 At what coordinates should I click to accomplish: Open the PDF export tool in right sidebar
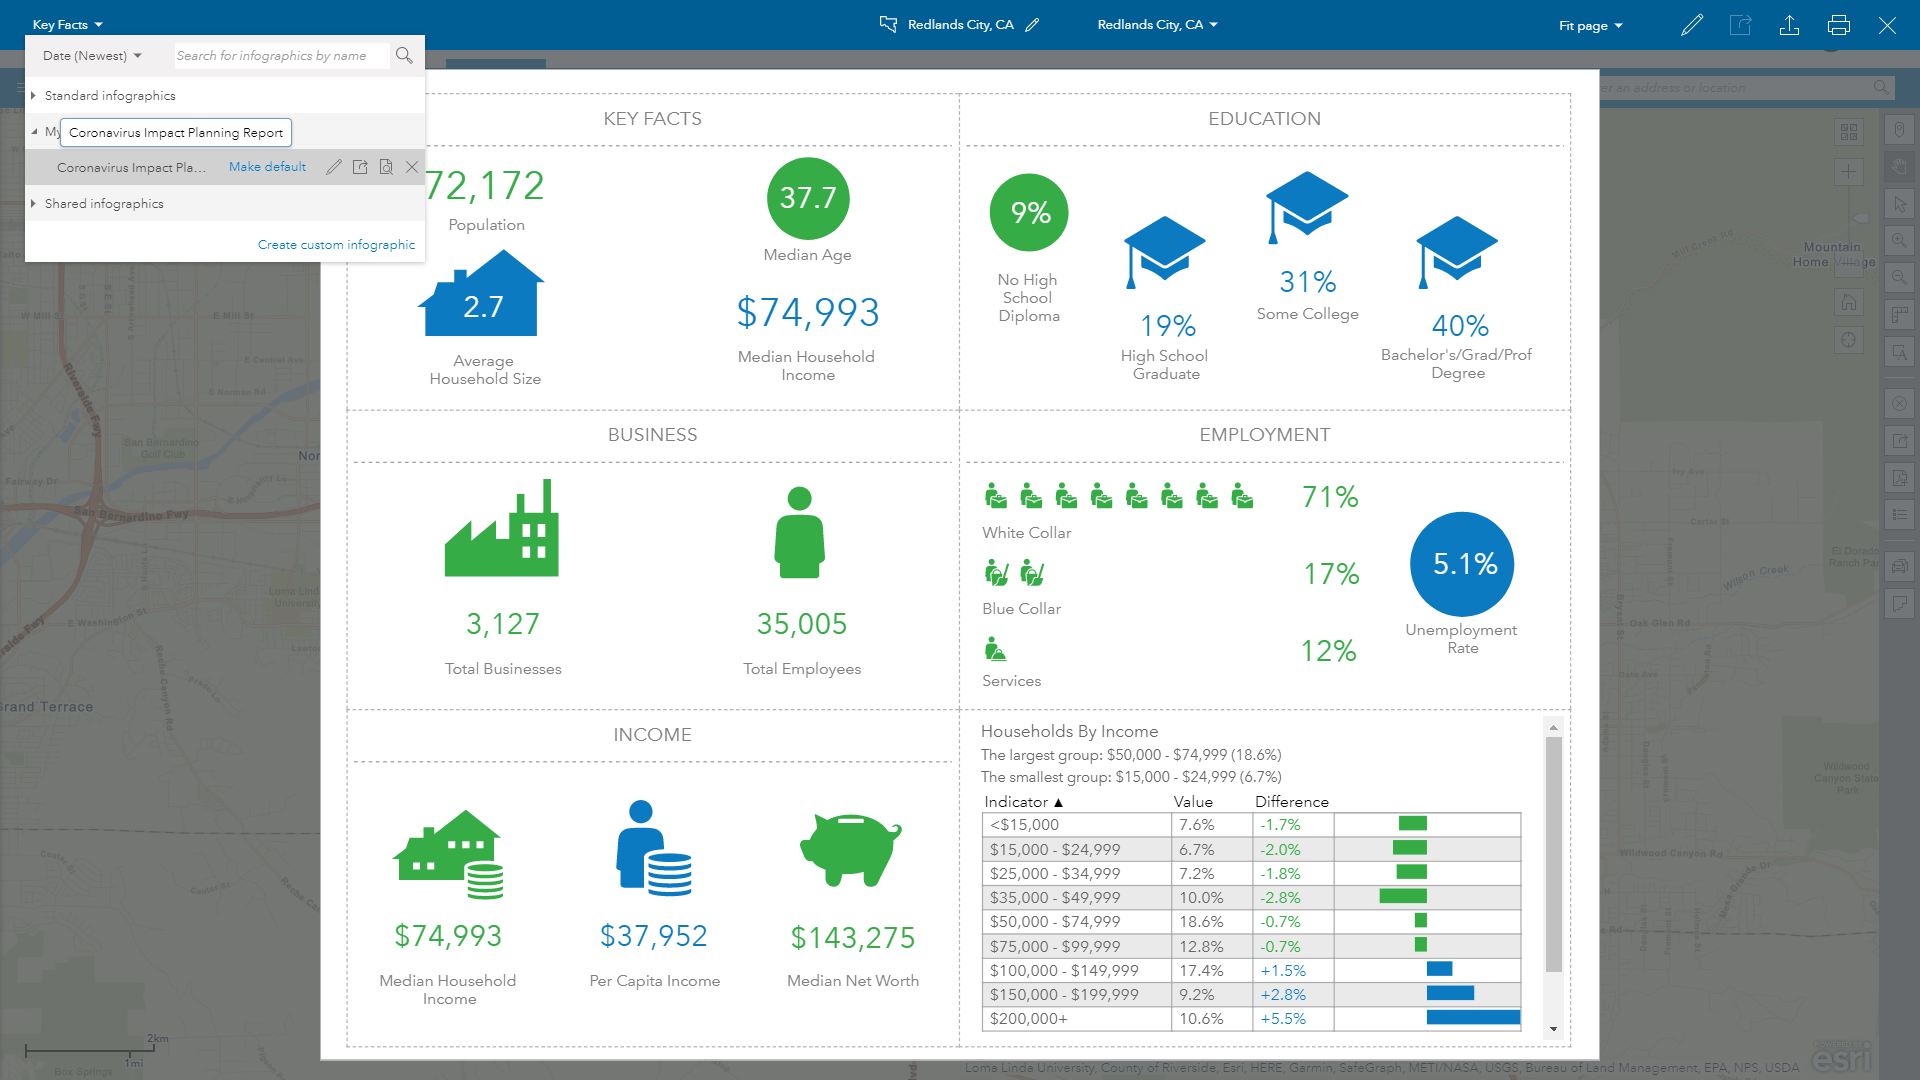1899,476
